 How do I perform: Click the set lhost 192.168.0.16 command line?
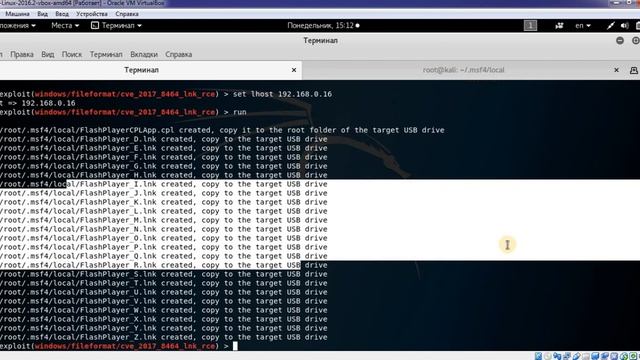(x=166, y=94)
